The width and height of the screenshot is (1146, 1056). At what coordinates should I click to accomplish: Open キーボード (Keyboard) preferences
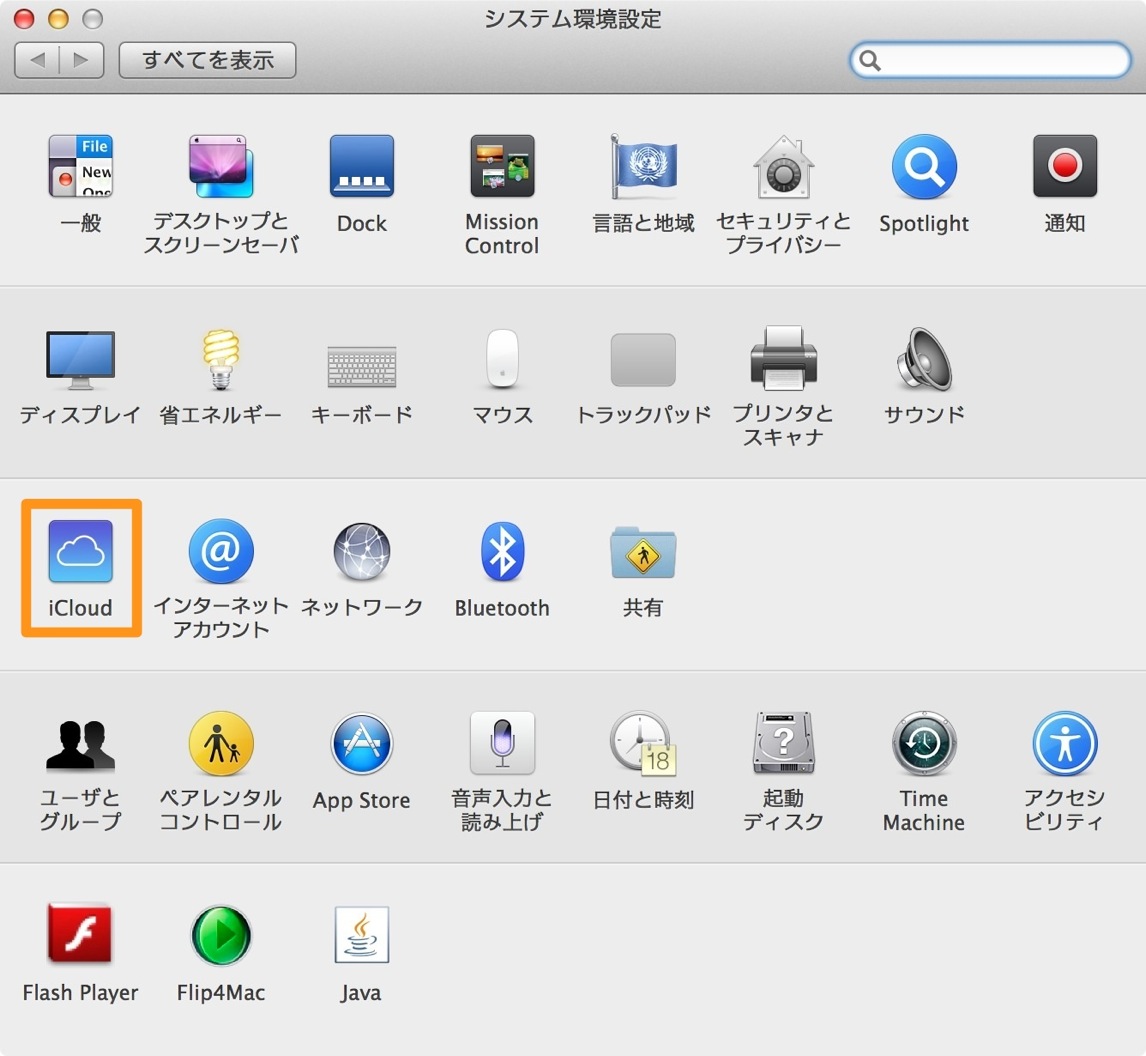(362, 366)
